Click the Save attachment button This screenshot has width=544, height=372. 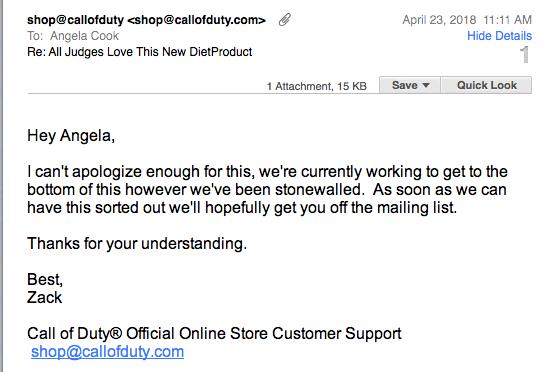tap(405, 85)
